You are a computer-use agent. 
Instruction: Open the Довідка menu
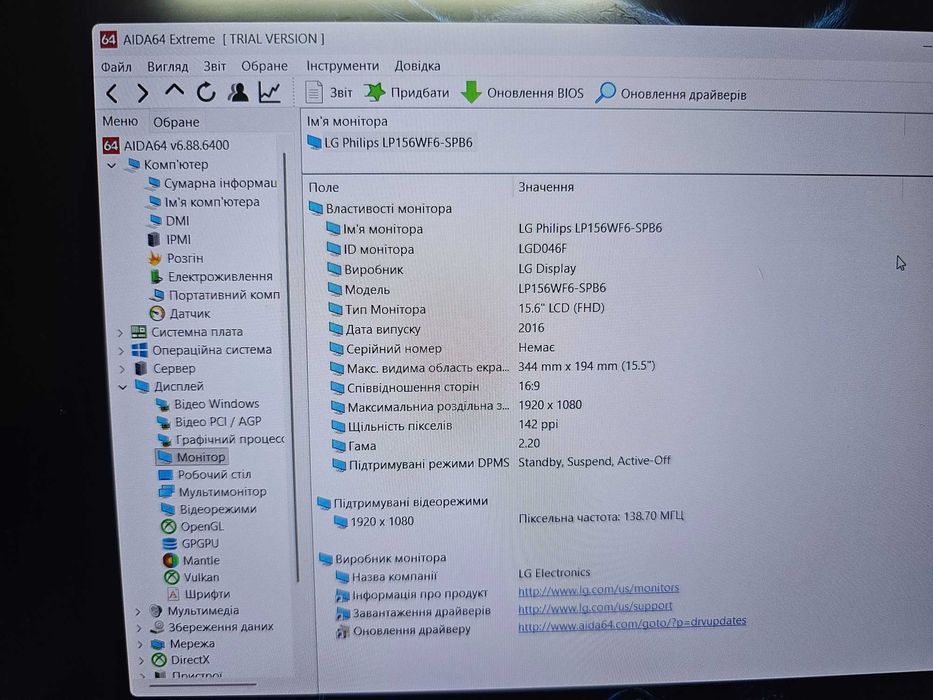pyautogui.click(x=417, y=65)
